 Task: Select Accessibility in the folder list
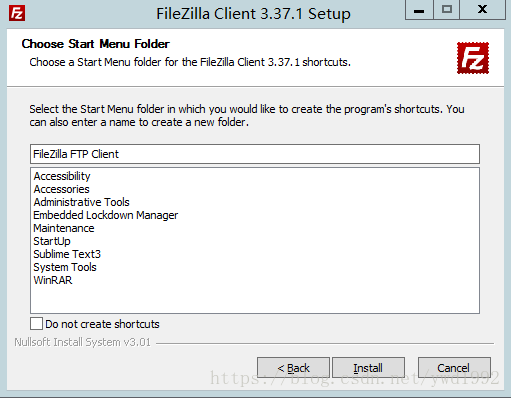tap(62, 176)
